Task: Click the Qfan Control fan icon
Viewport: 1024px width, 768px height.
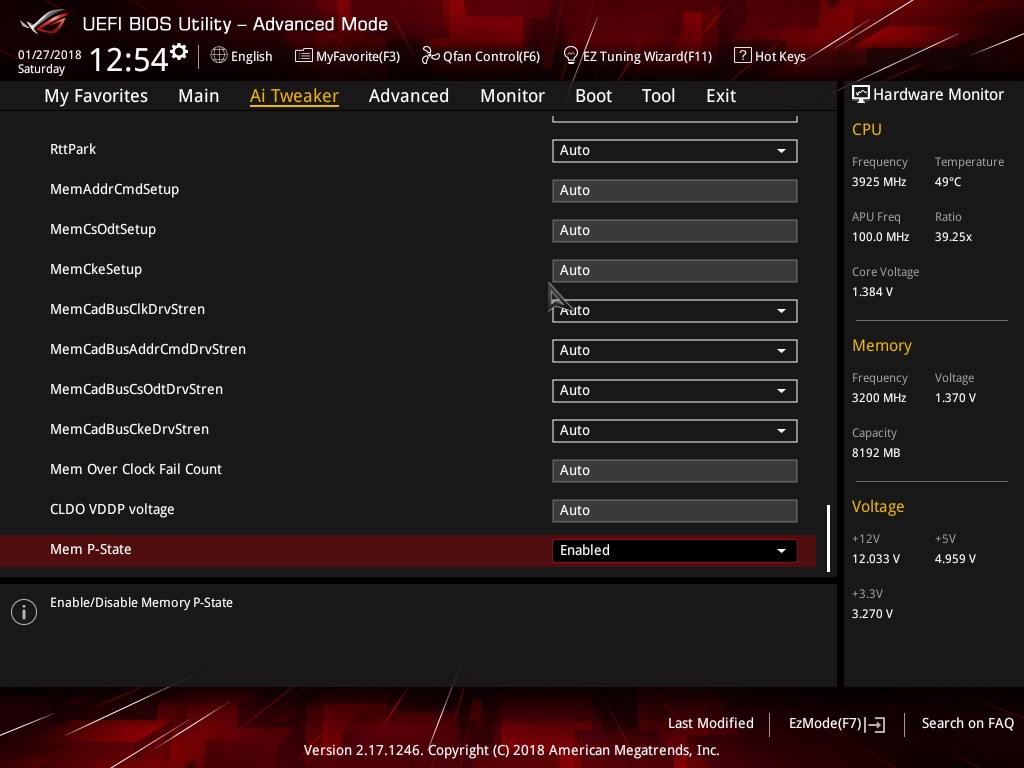Action: pos(430,56)
